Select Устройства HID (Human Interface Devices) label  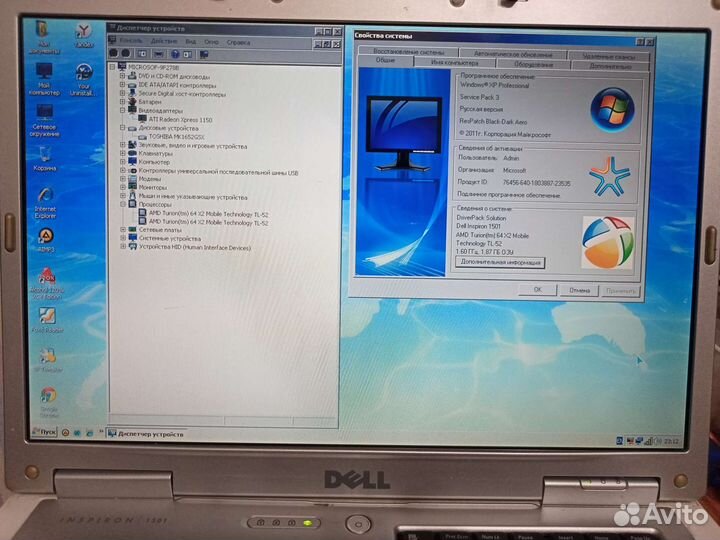[195, 248]
